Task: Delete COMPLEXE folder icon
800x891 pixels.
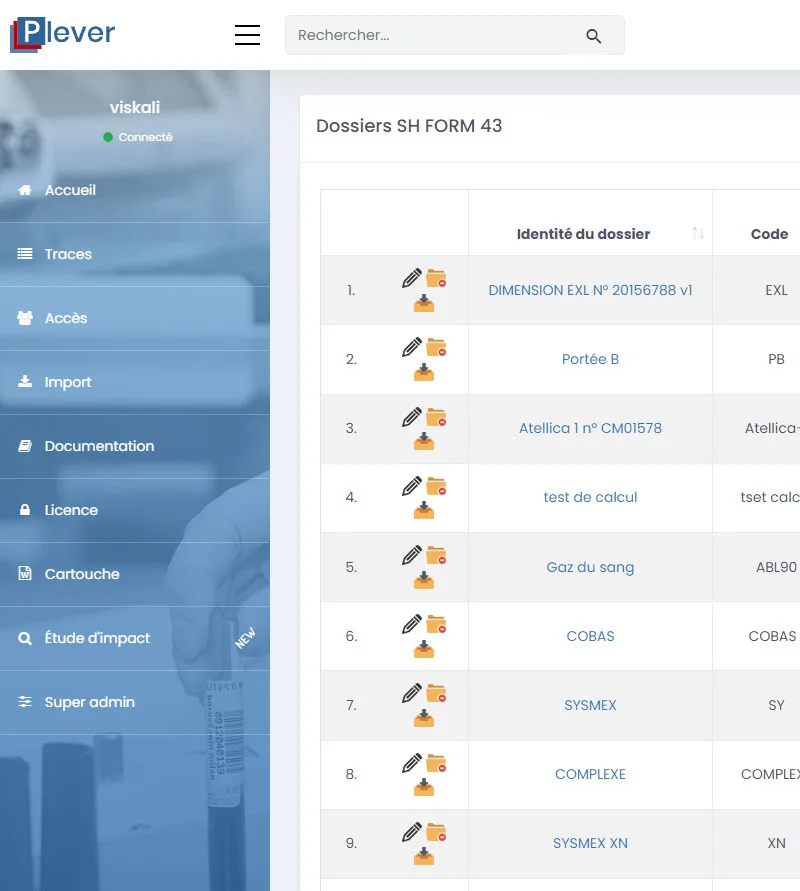Action: click(436, 763)
